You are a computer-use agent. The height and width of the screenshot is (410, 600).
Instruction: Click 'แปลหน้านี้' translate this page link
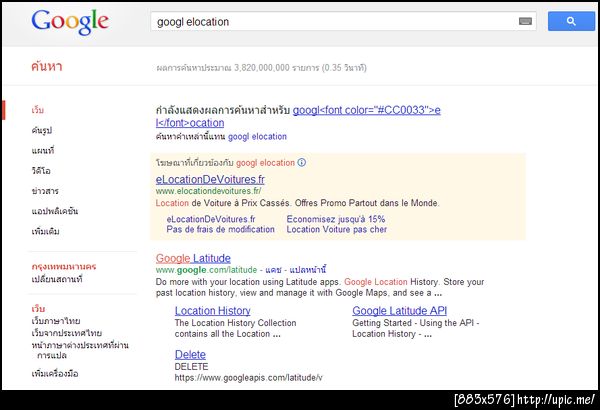(x=308, y=270)
